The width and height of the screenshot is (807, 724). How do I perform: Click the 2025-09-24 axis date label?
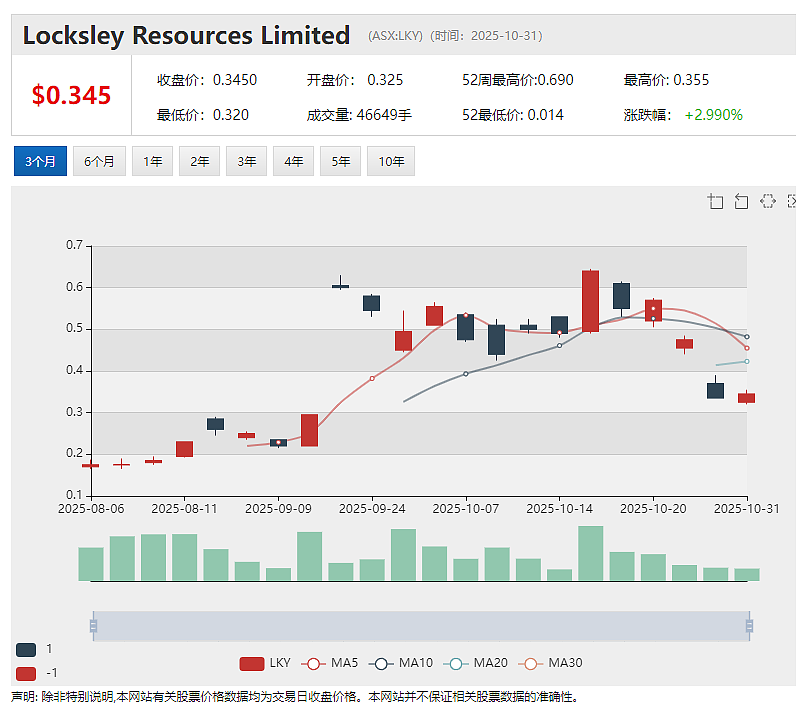pyautogui.click(x=372, y=509)
